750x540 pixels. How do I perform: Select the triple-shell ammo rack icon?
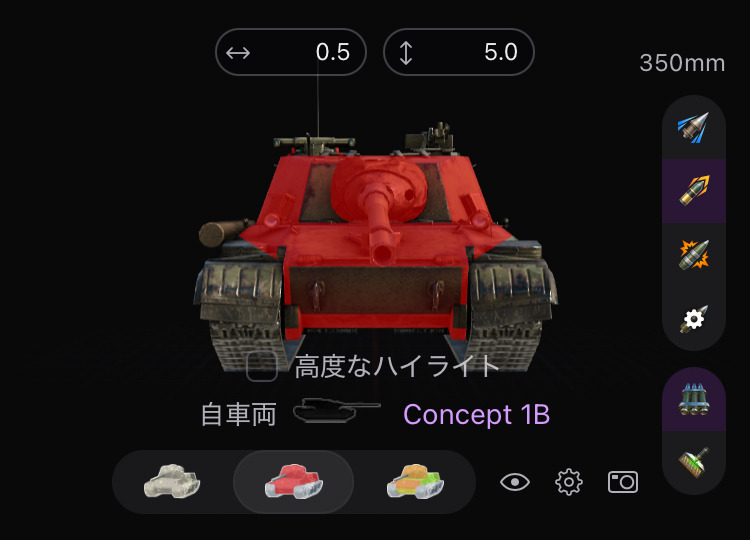pos(694,399)
